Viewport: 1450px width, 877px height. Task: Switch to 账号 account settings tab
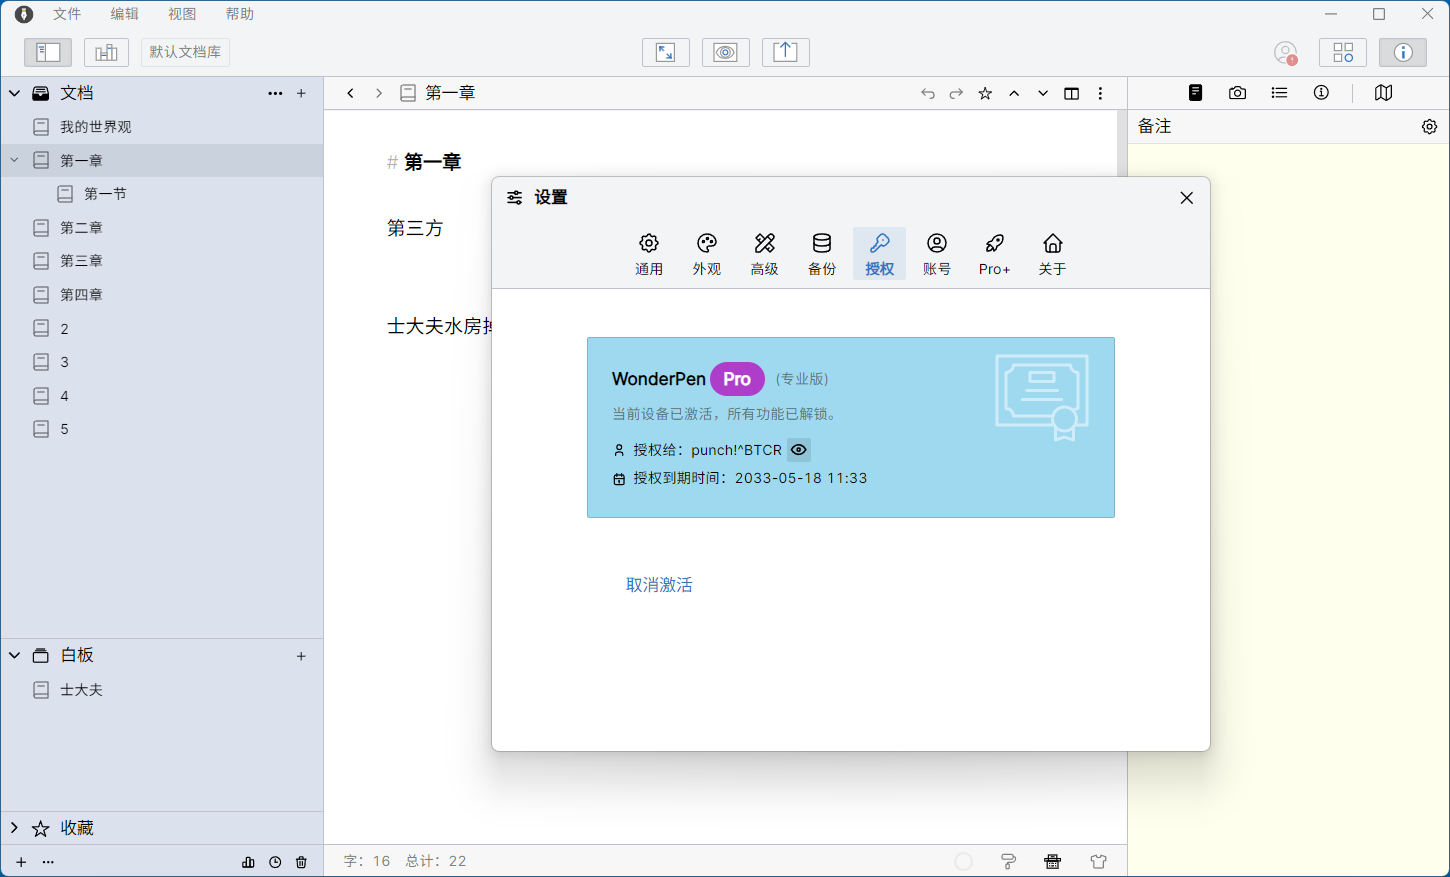coord(937,254)
